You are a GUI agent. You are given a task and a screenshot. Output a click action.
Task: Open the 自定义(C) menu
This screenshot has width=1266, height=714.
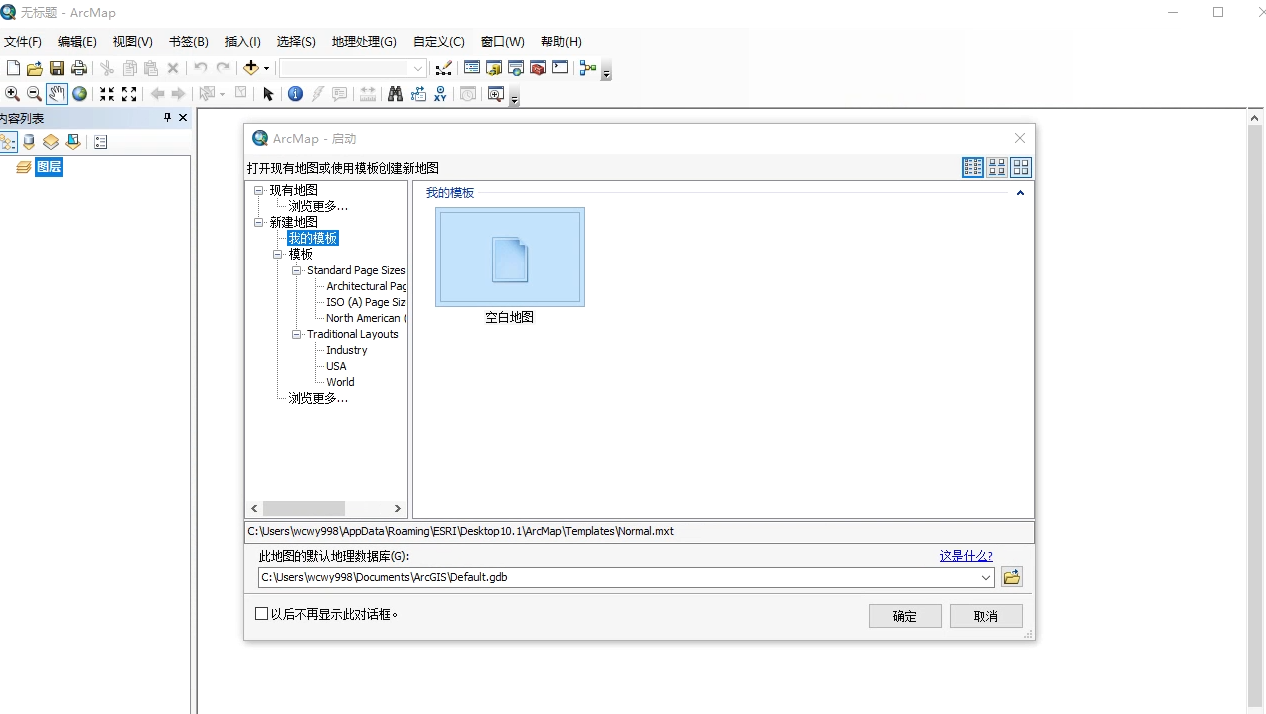click(x=439, y=42)
